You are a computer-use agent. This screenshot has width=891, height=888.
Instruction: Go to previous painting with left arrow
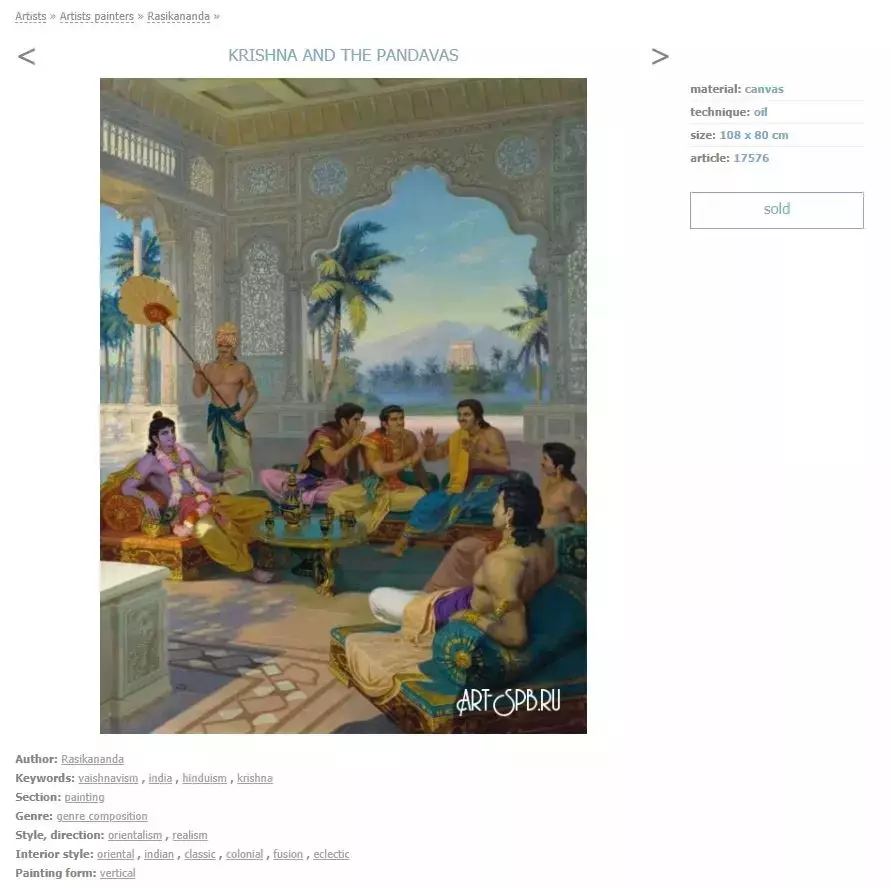pyautogui.click(x=27, y=56)
